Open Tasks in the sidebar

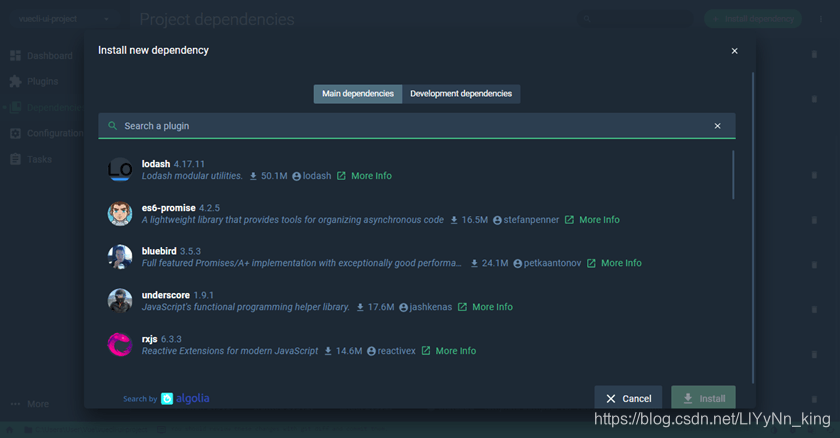point(31,160)
